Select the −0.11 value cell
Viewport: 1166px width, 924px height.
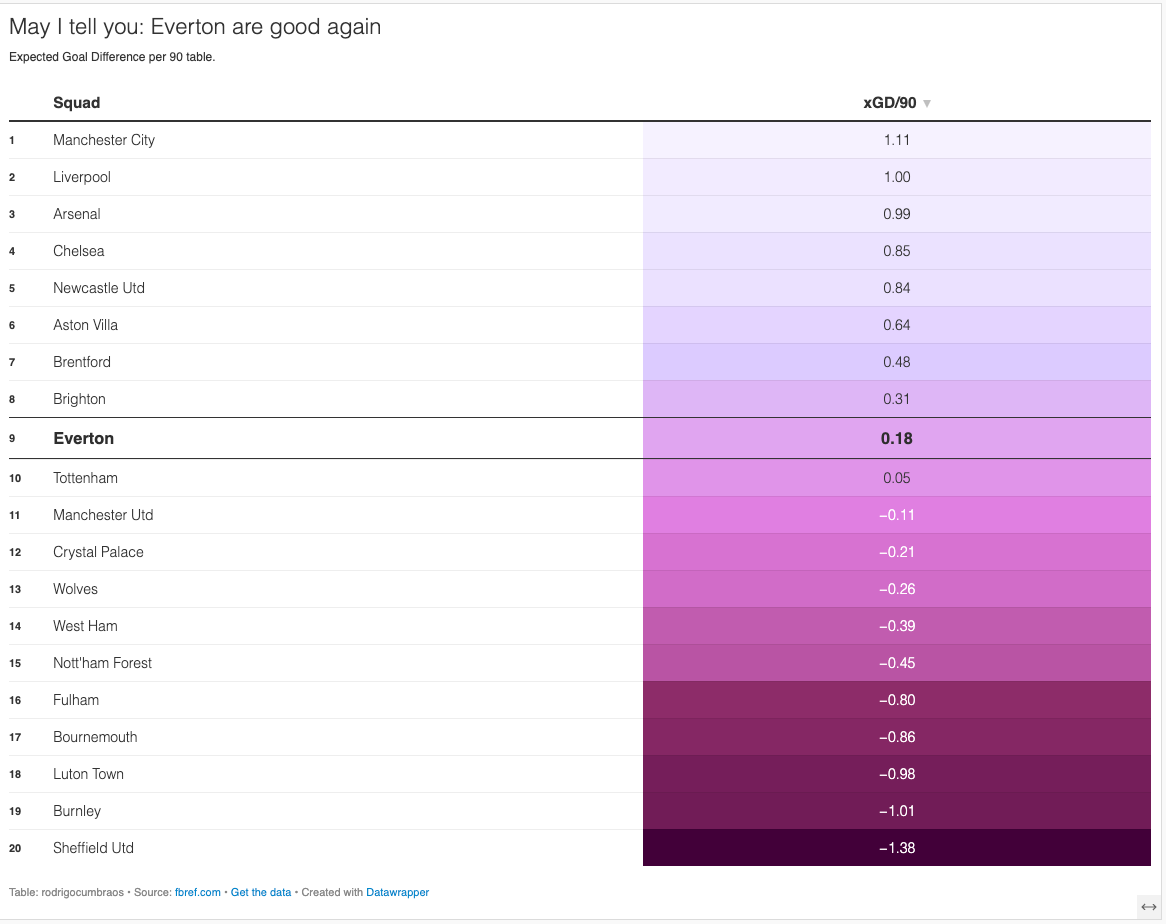click(x=897, y=515)
